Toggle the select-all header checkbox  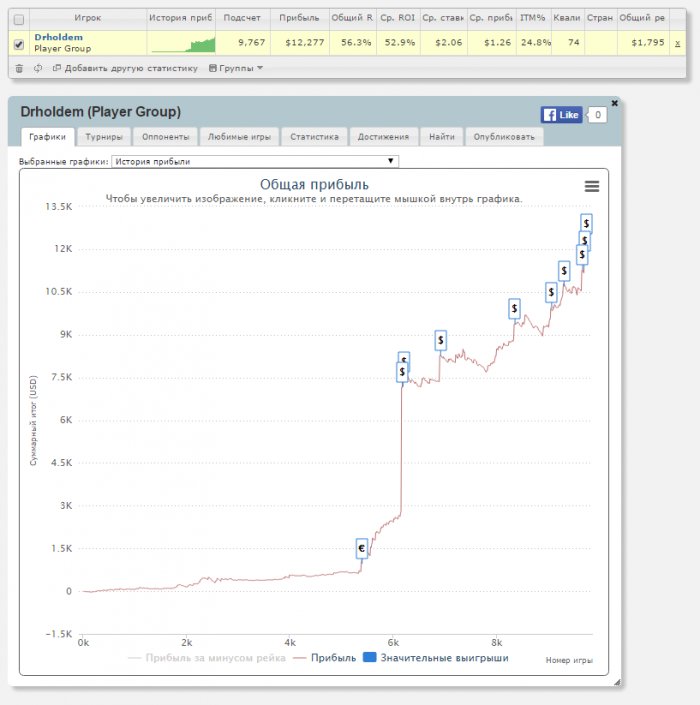point(19,18)
